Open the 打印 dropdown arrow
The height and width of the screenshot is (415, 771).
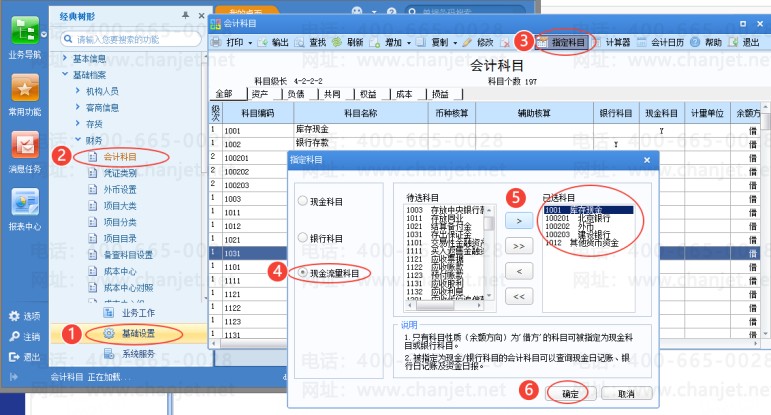click(x=250, y=43)
